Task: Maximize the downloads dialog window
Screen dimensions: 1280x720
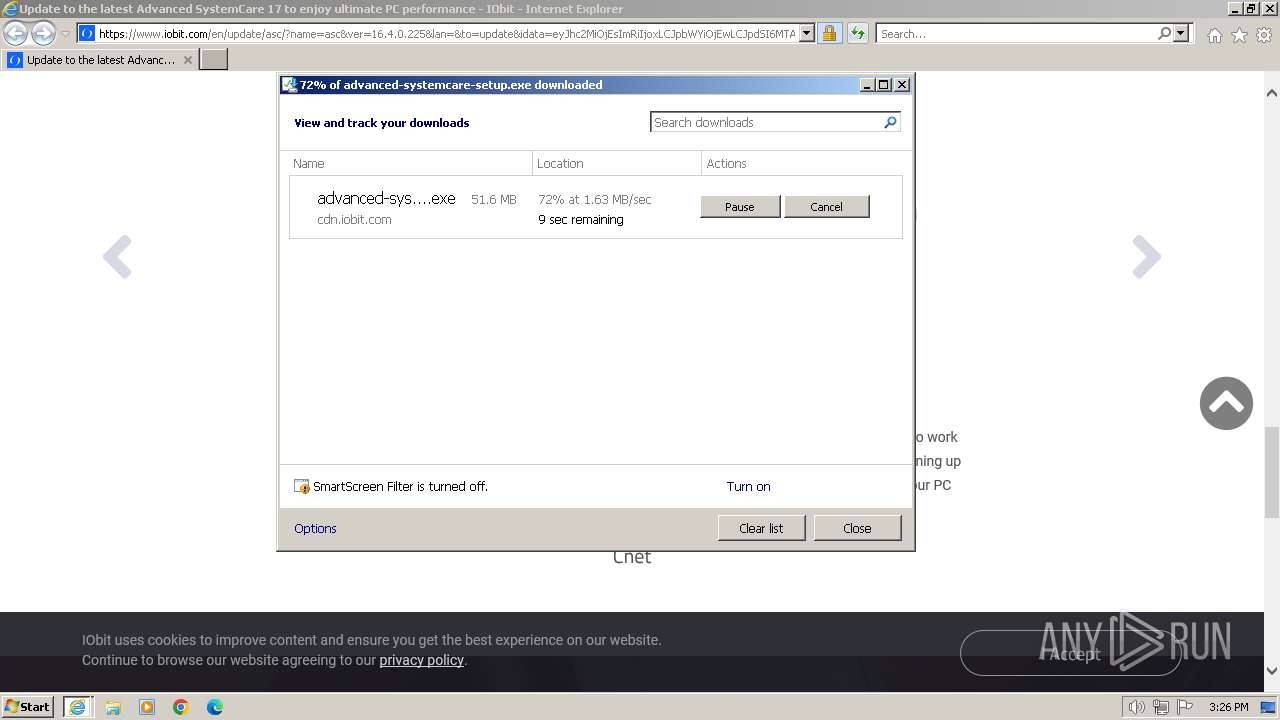Action: click(884, 85)
